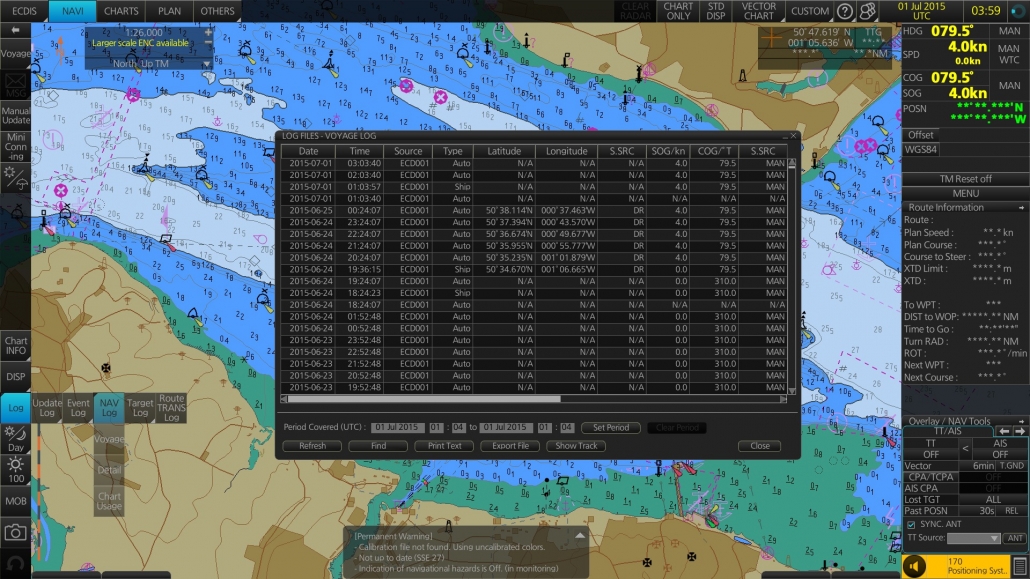Toggle the HDG source MAN button
This screenshot has width=1030, height=579.
coord(1009,31)
